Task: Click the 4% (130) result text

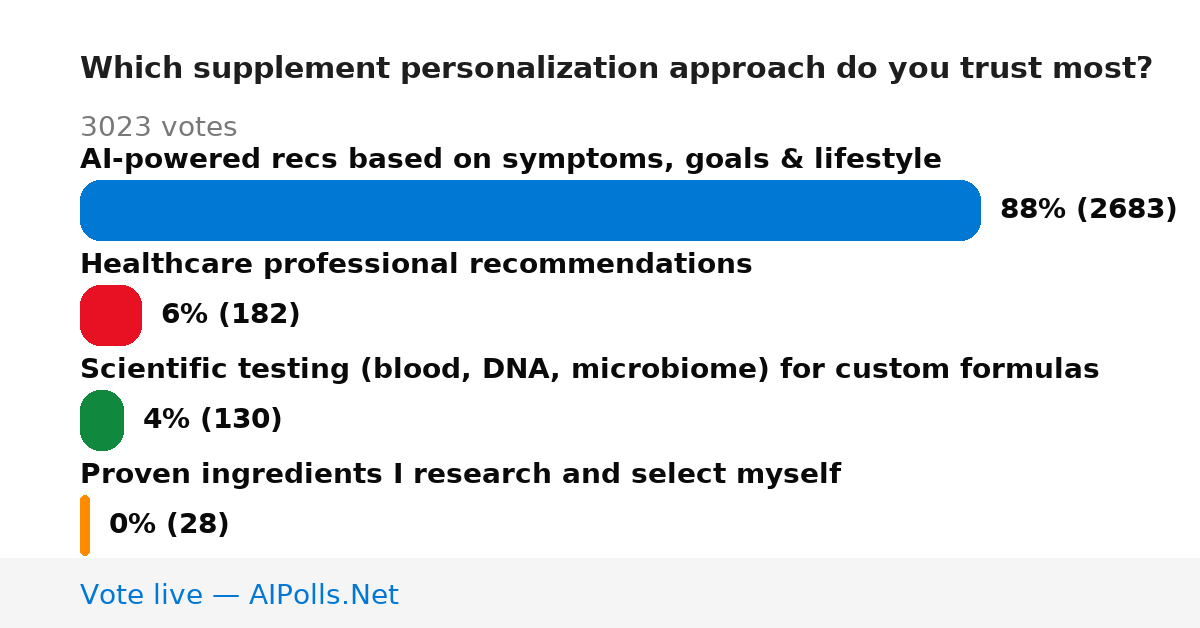Action: [213, 420]
